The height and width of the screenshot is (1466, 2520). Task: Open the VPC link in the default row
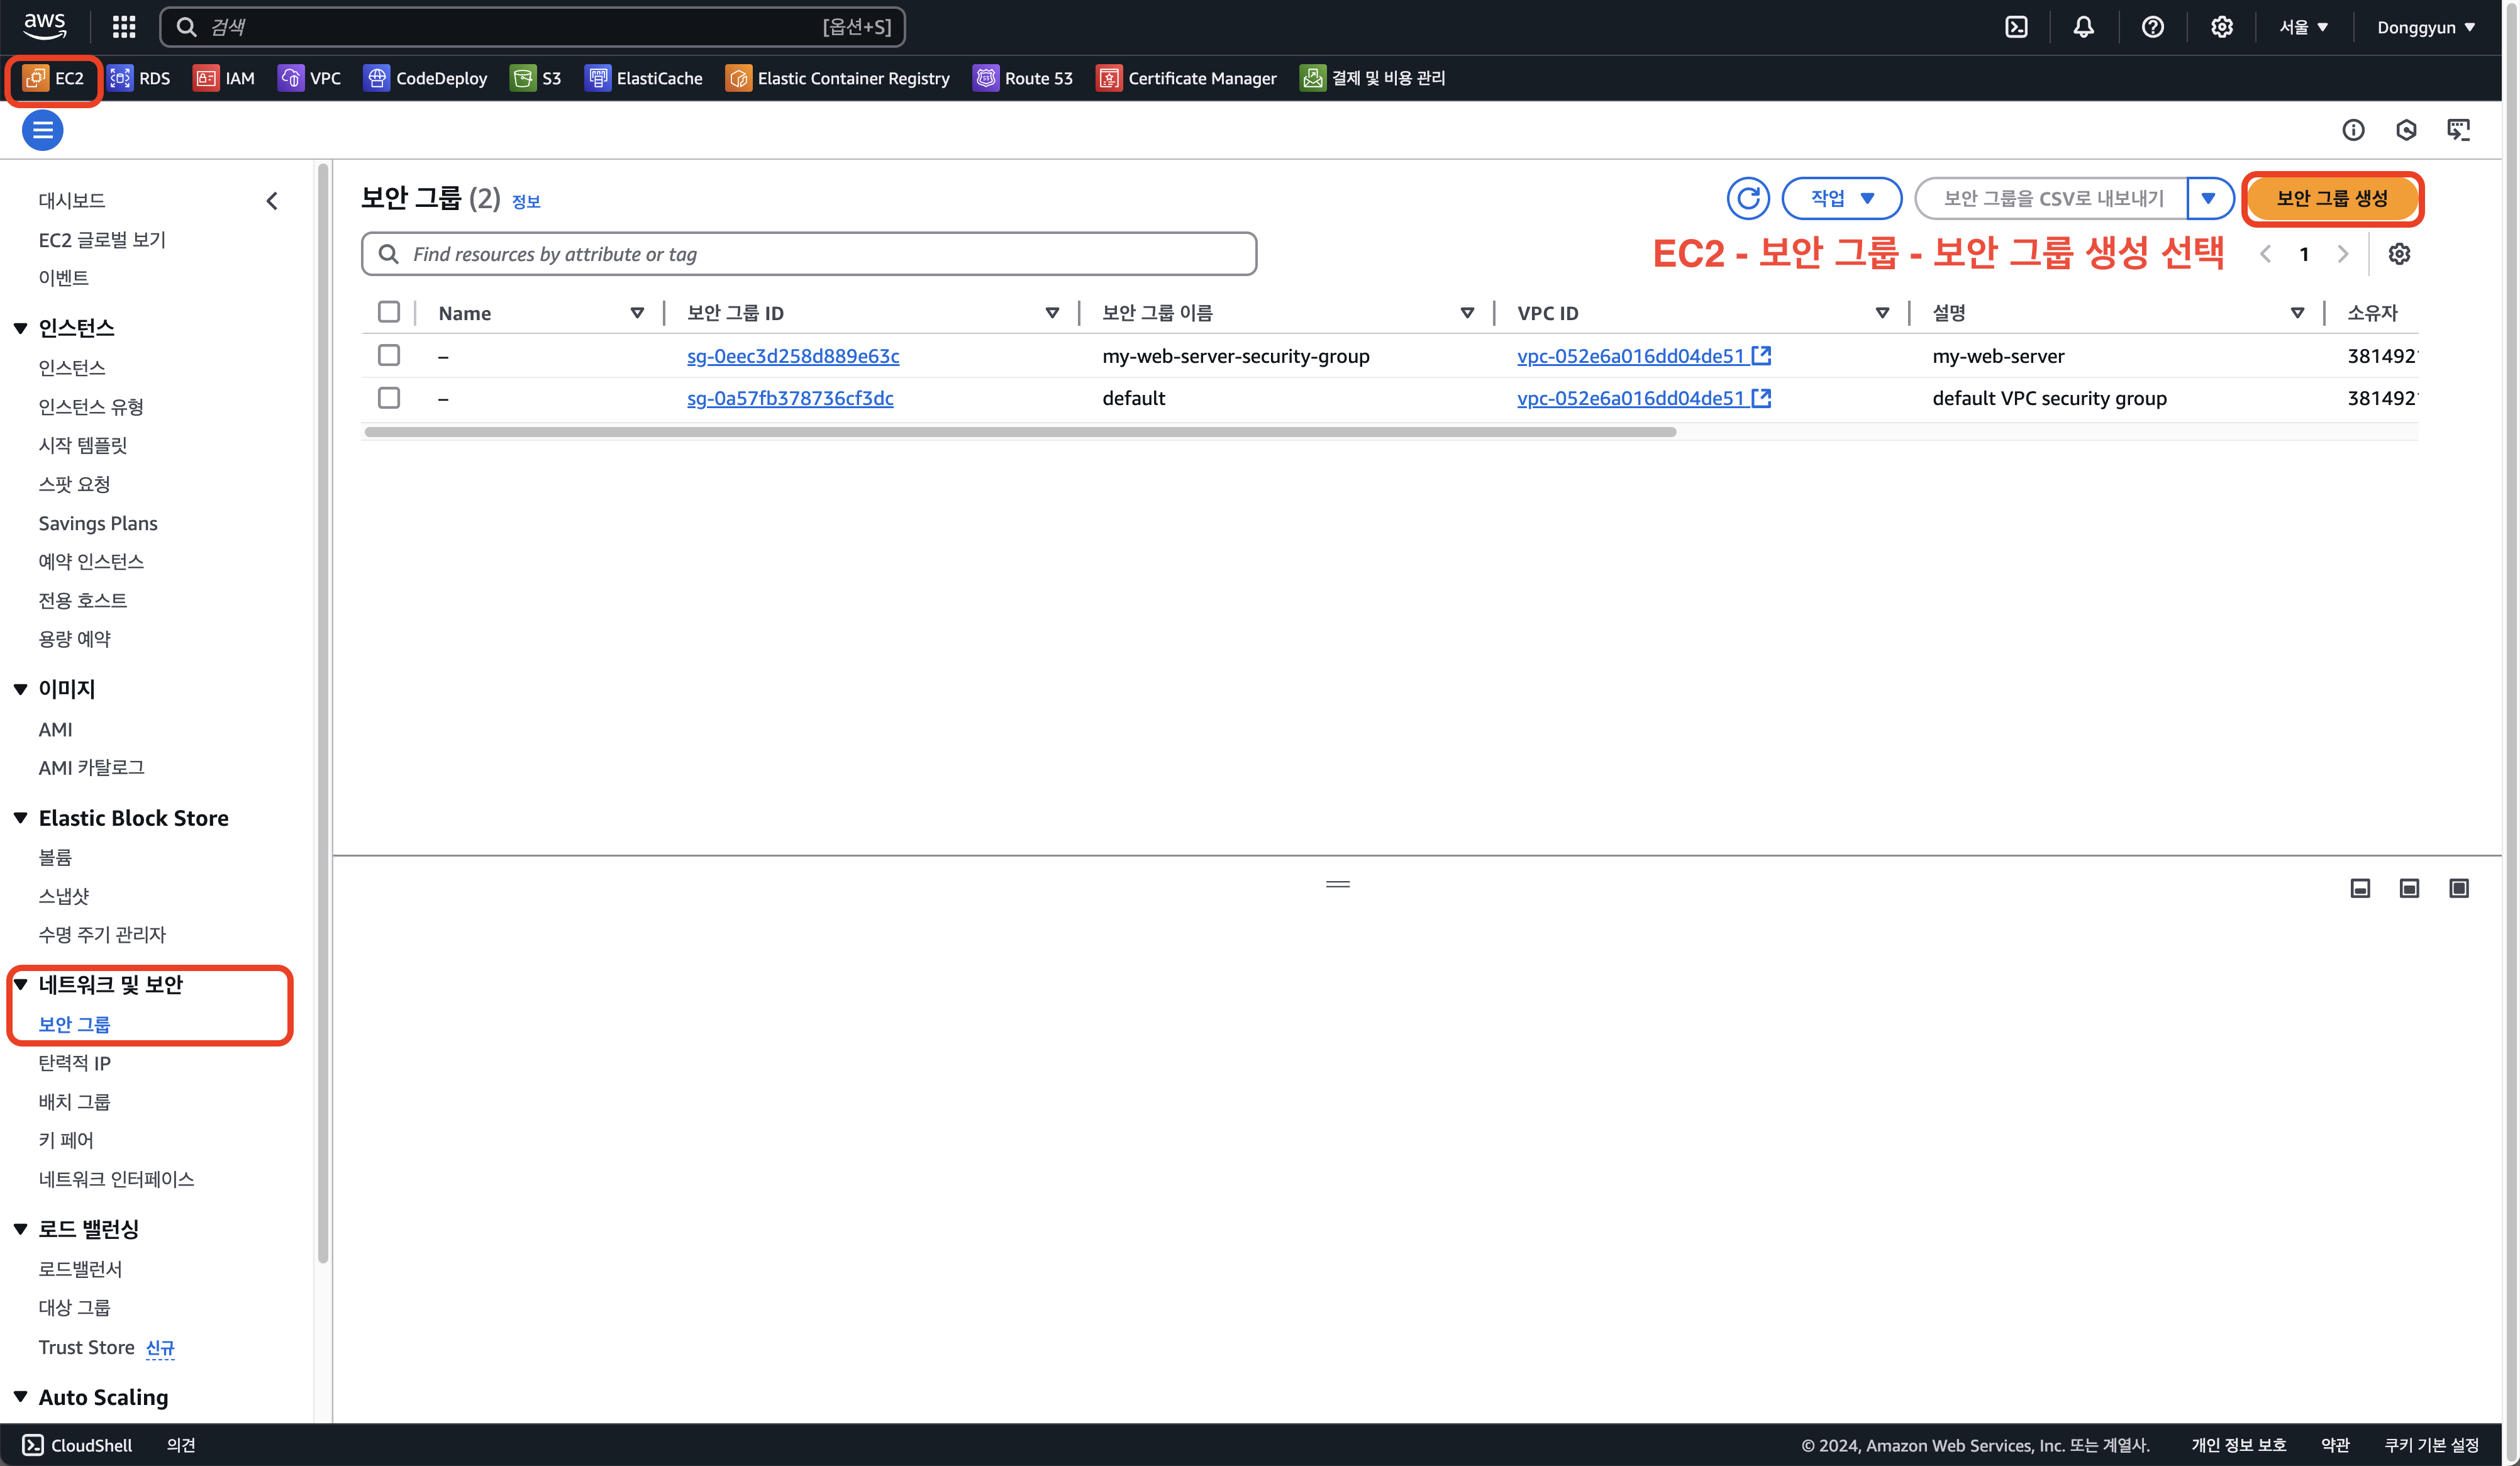tap(1643, 398)
